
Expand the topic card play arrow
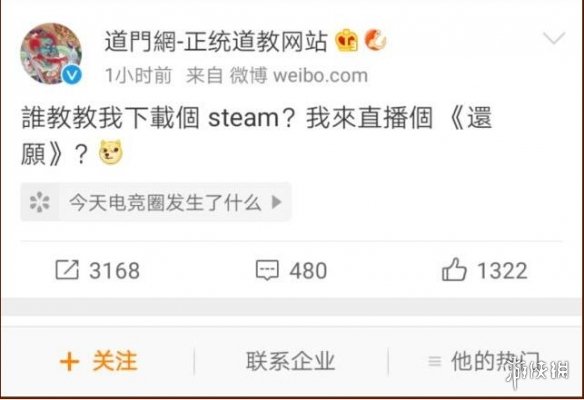coord(276,202)
